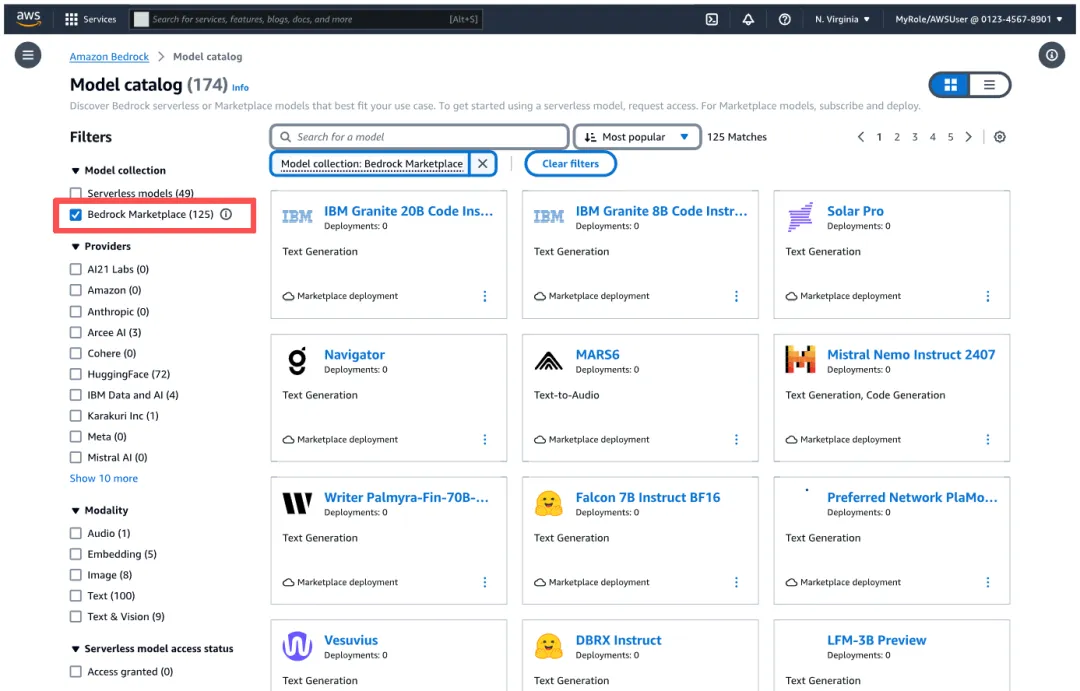Viewport: 1080px width, 691px height.
Task: Click info icon beside Bedrock Marketplace (125)
Action: (x=226, y=214)
